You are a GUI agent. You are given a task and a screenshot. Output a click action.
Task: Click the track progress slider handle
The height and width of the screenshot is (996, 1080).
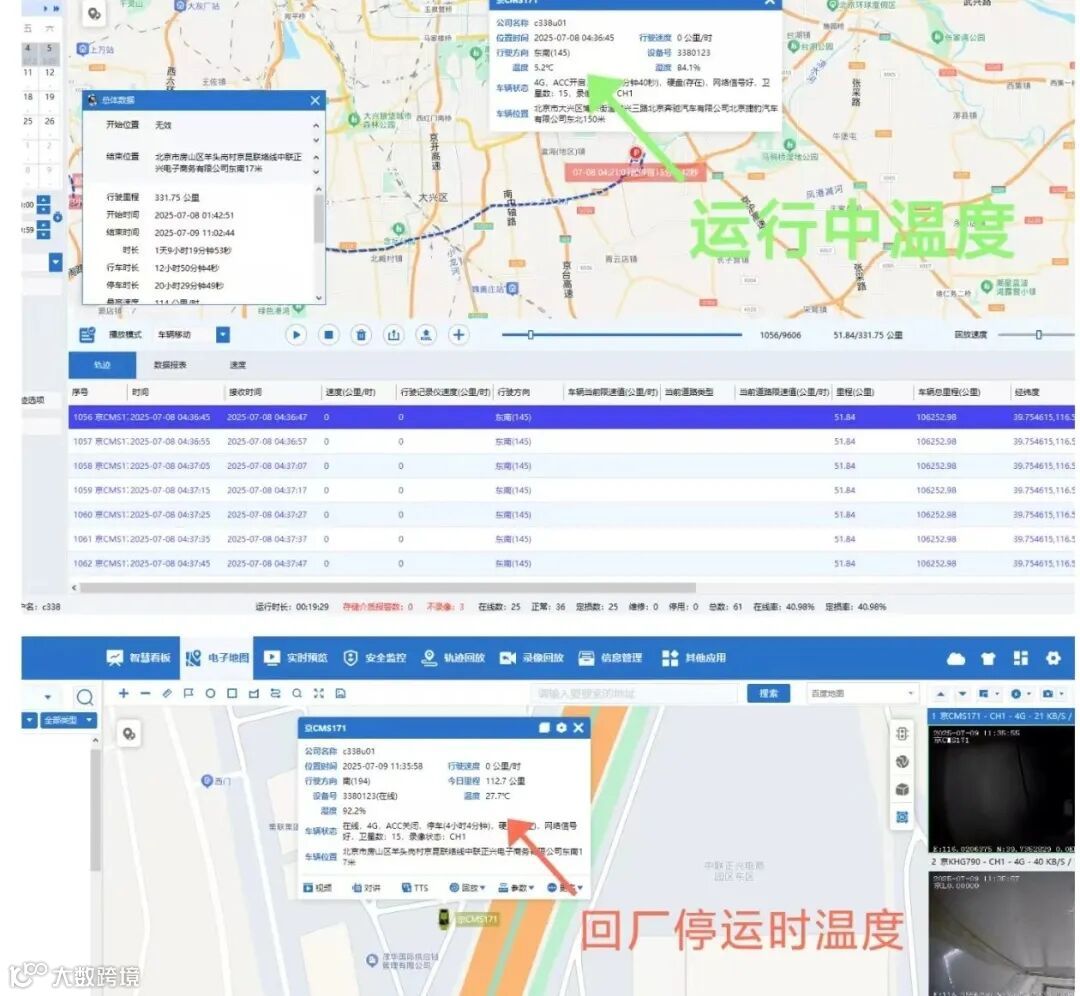pyautogui.click(x=530, y=335)
